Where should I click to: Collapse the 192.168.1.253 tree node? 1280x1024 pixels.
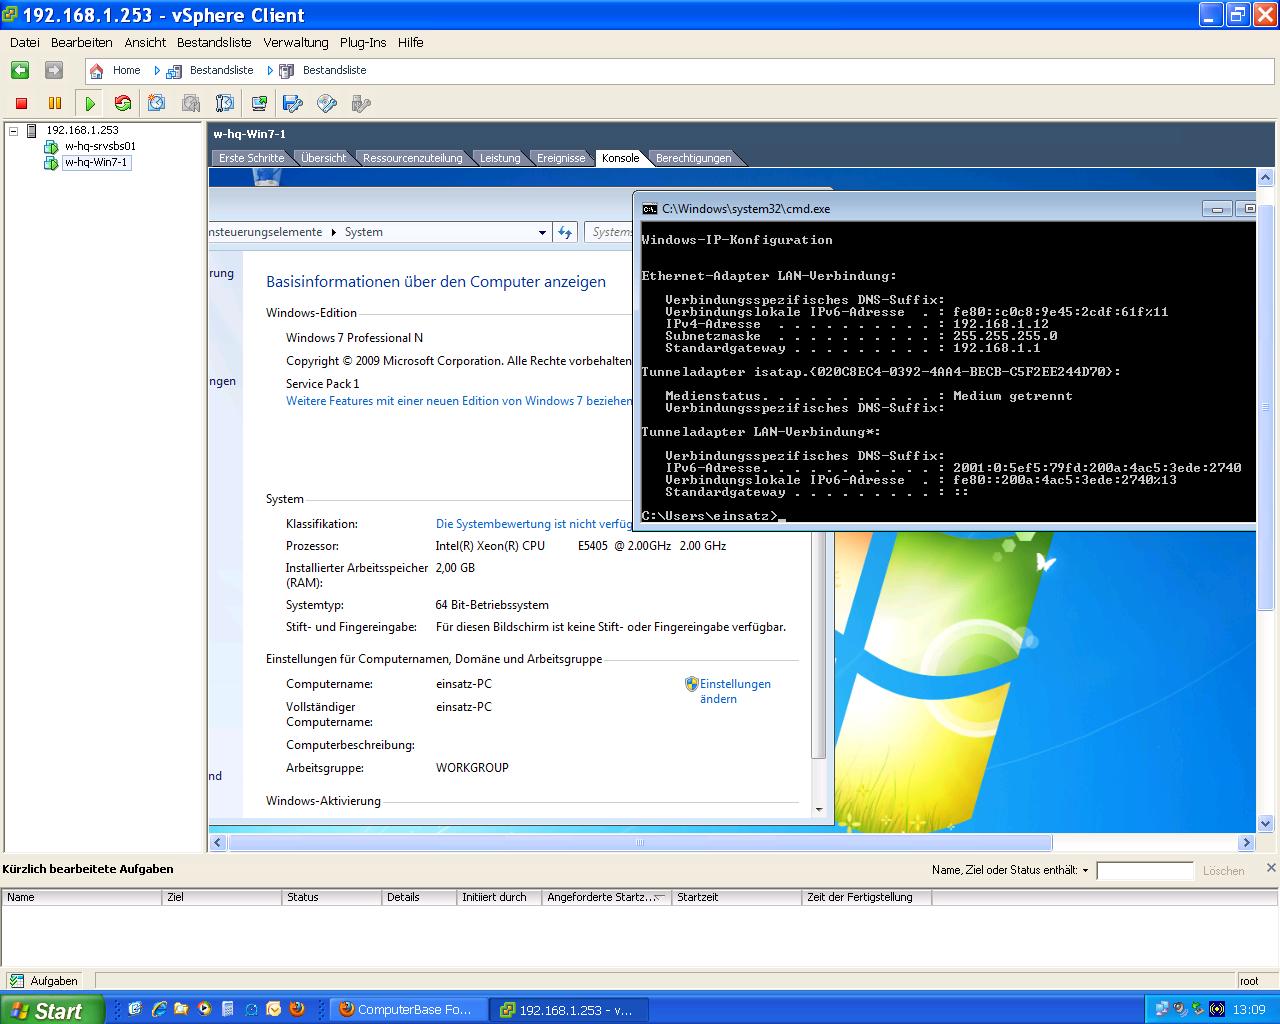coord(13,131)
